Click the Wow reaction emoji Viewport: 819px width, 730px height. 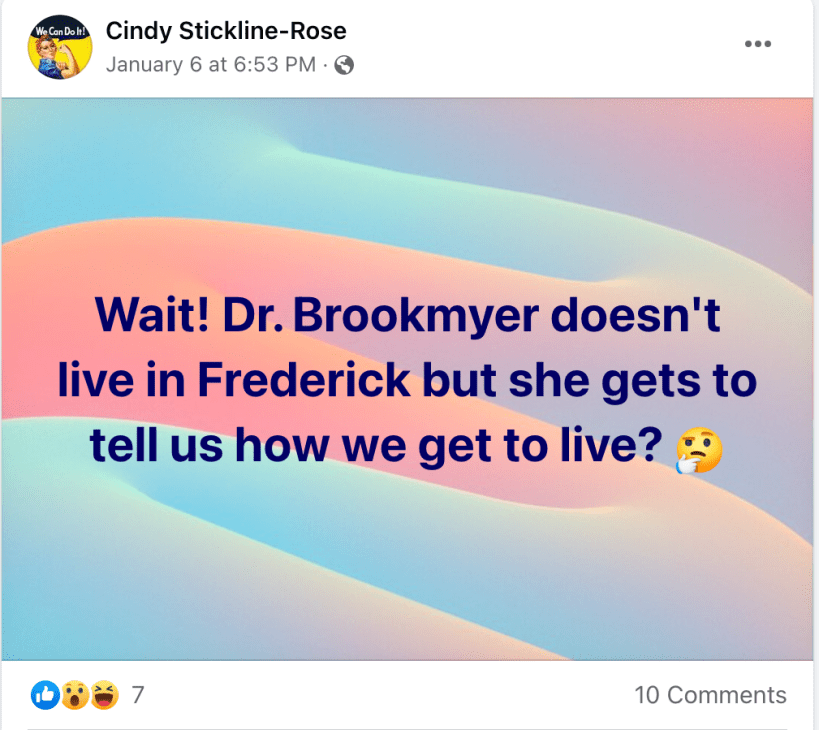[75, 694]
